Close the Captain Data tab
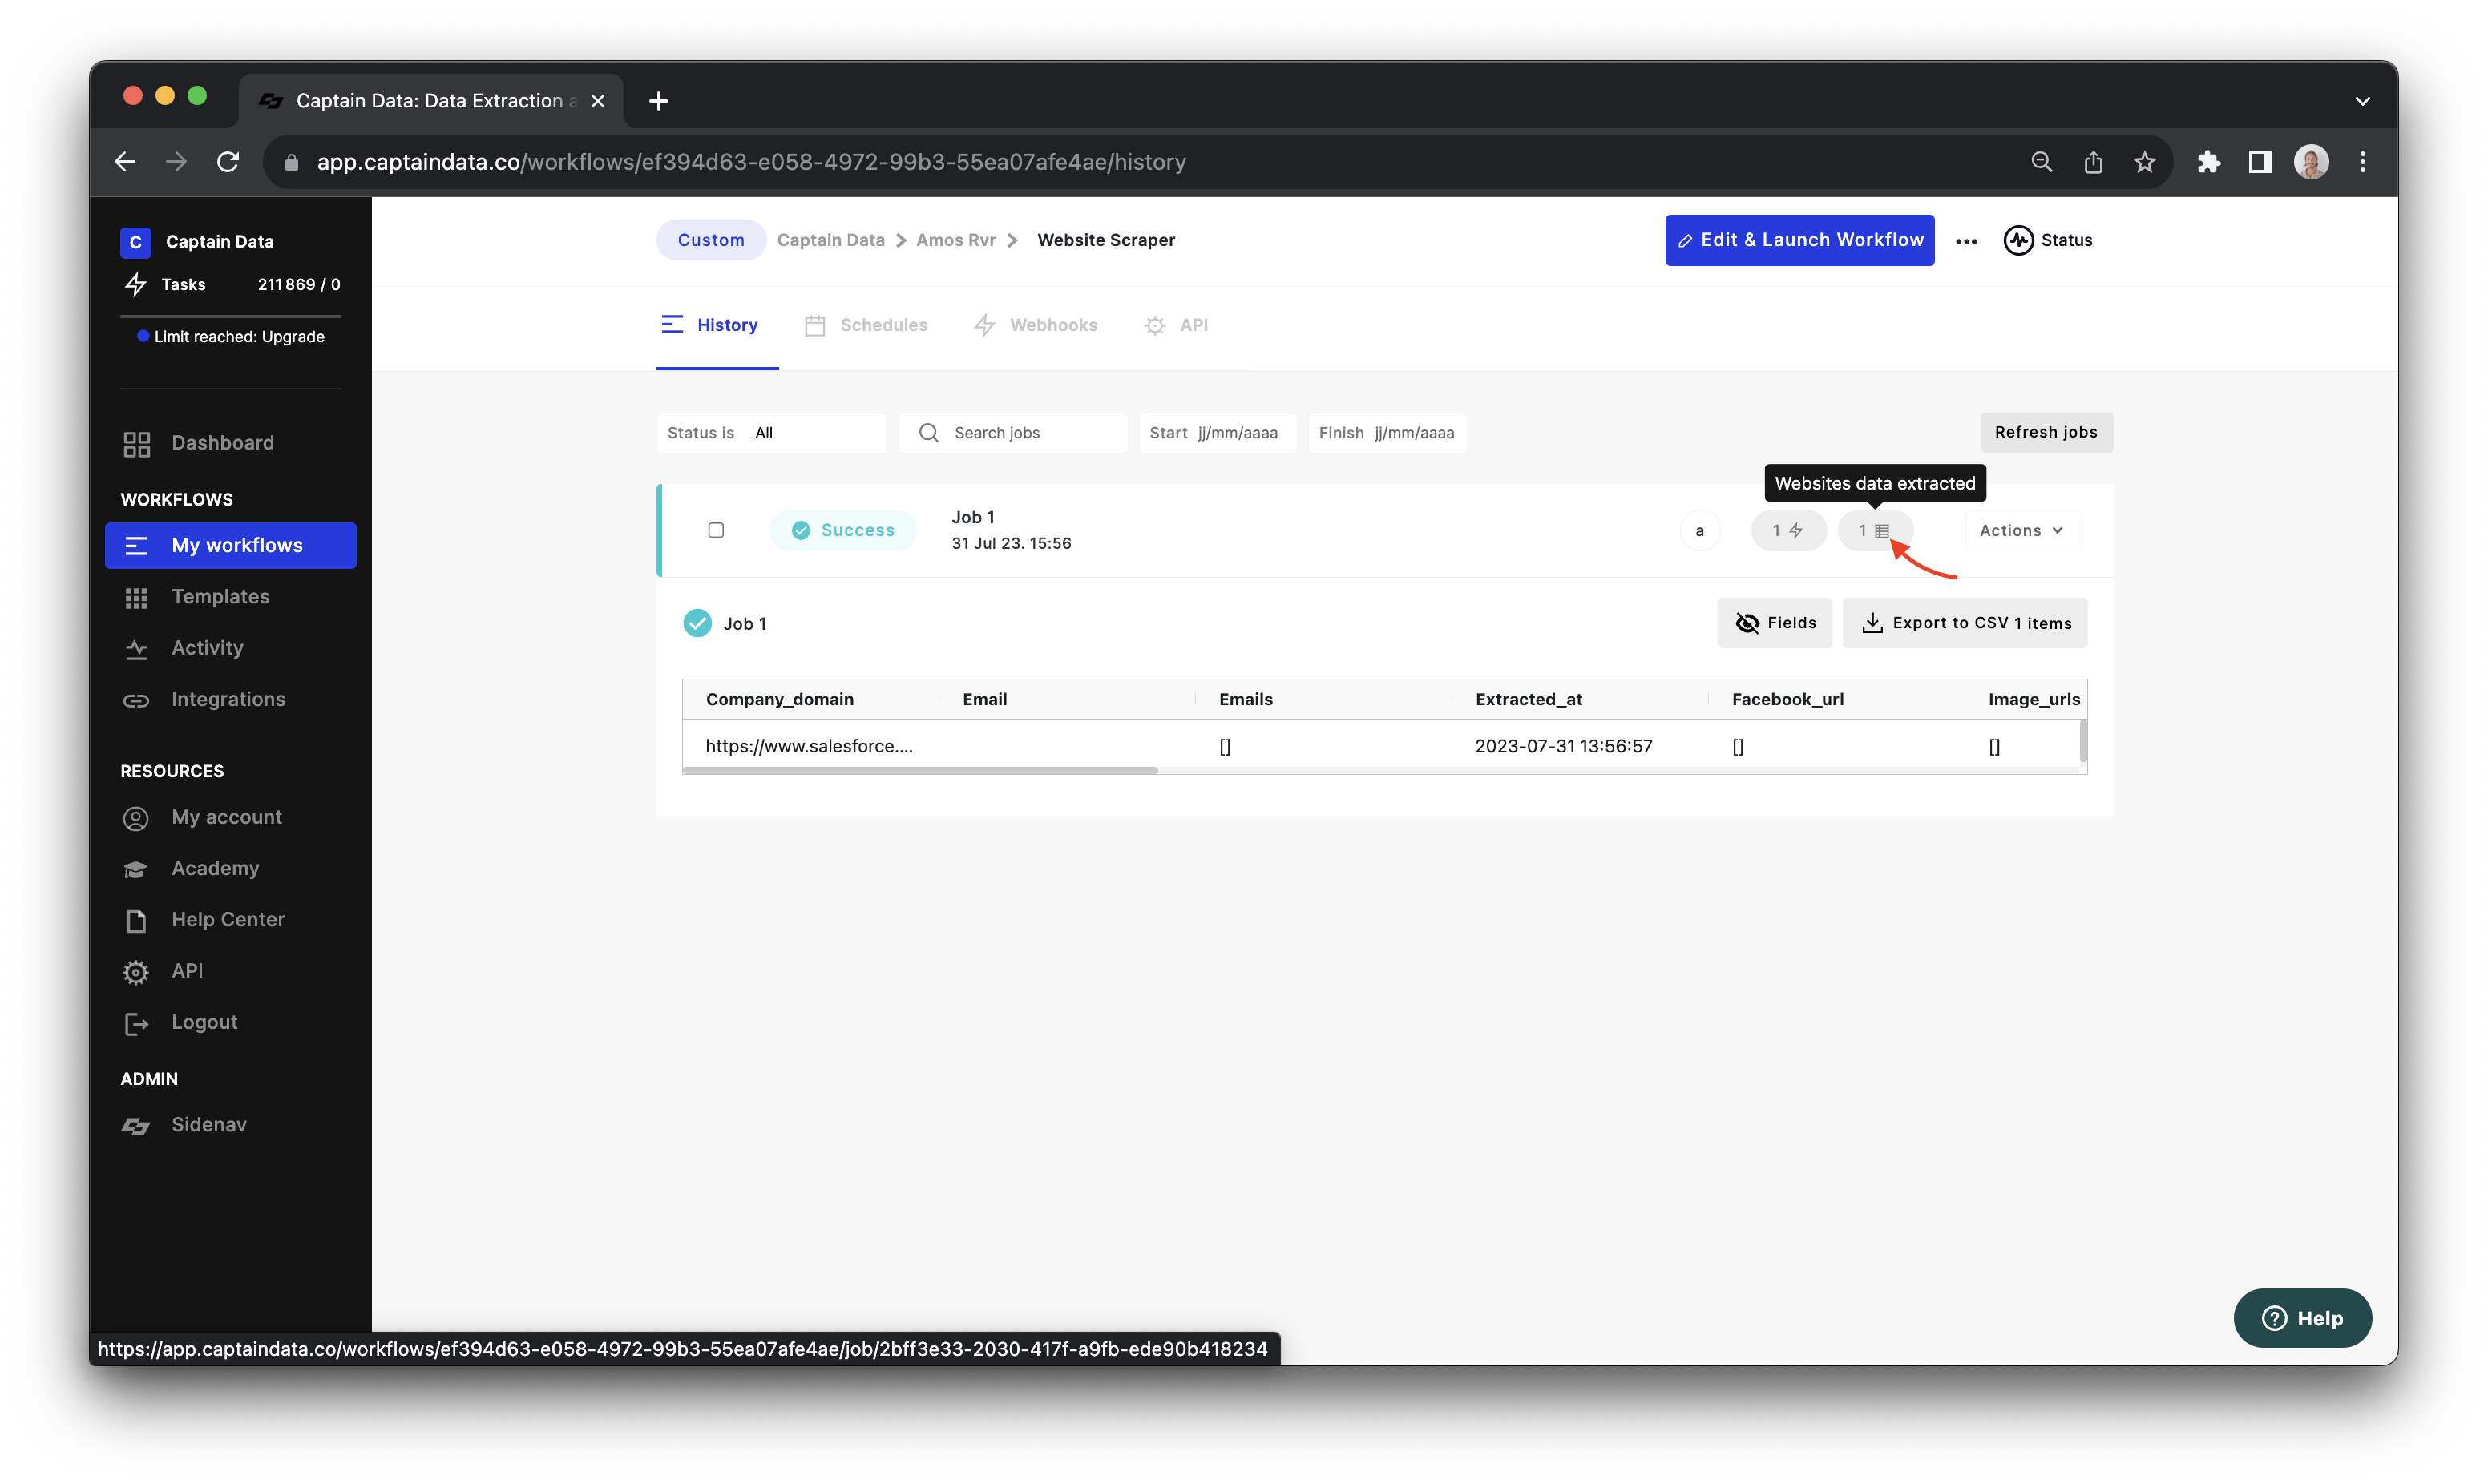 (598, 101)
